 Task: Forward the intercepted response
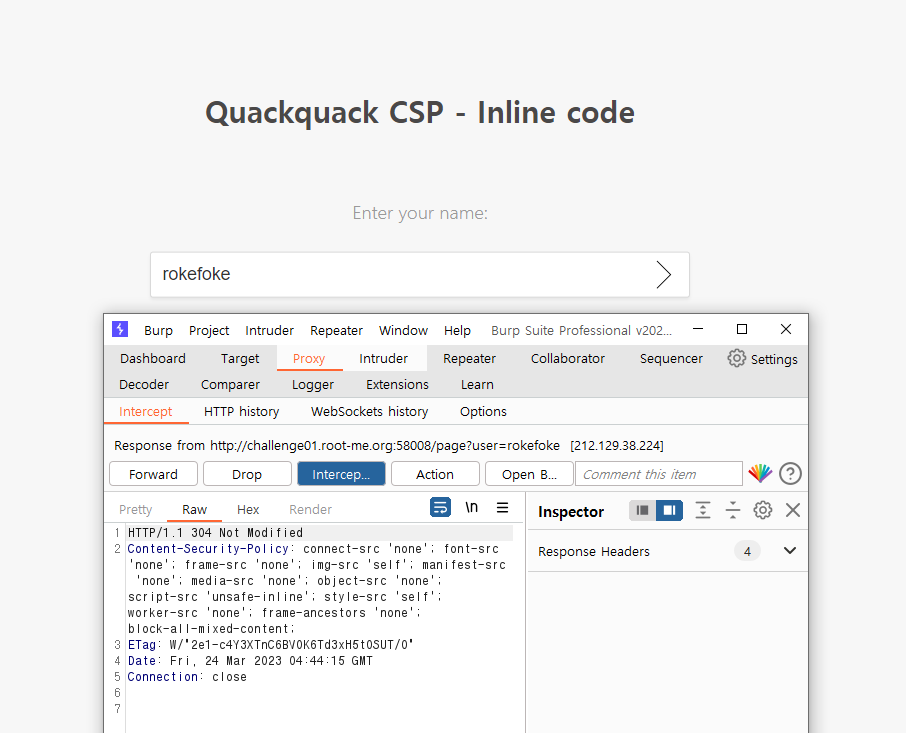tap(152, 473)
